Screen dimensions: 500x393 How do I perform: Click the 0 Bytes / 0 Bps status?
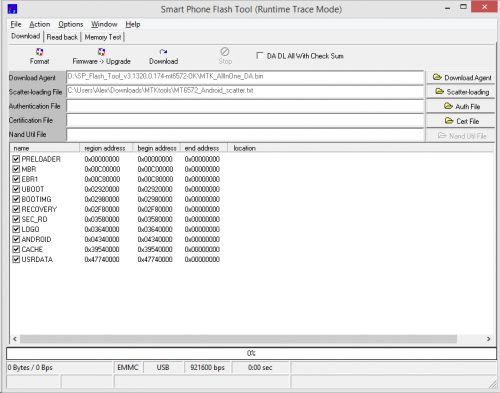(59, 368)
